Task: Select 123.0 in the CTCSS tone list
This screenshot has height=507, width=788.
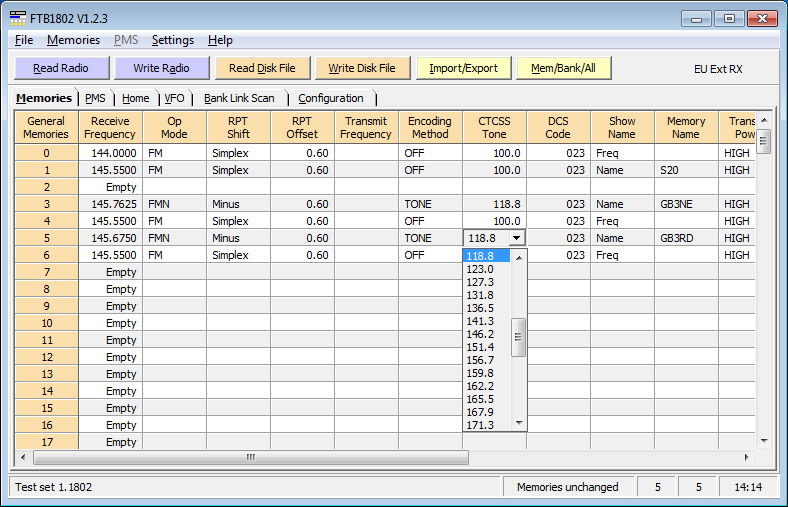Action: (x=480, y=269)
